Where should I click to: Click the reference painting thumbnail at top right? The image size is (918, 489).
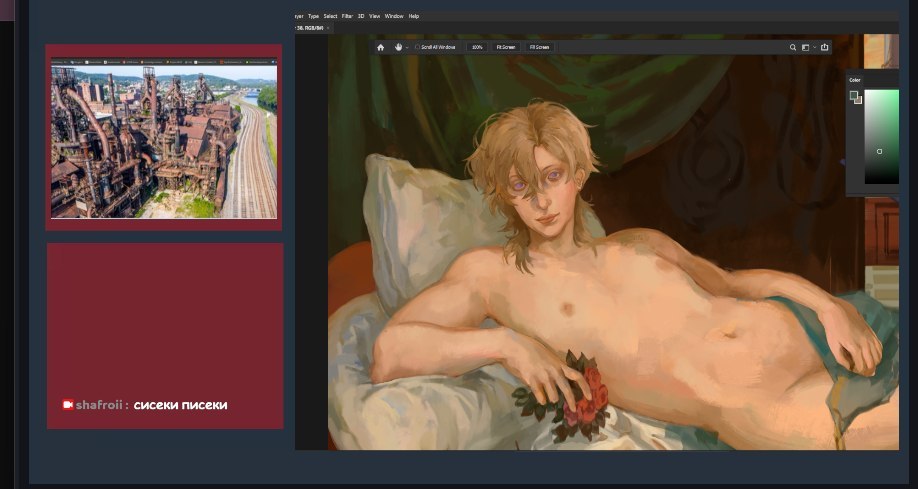881,52
